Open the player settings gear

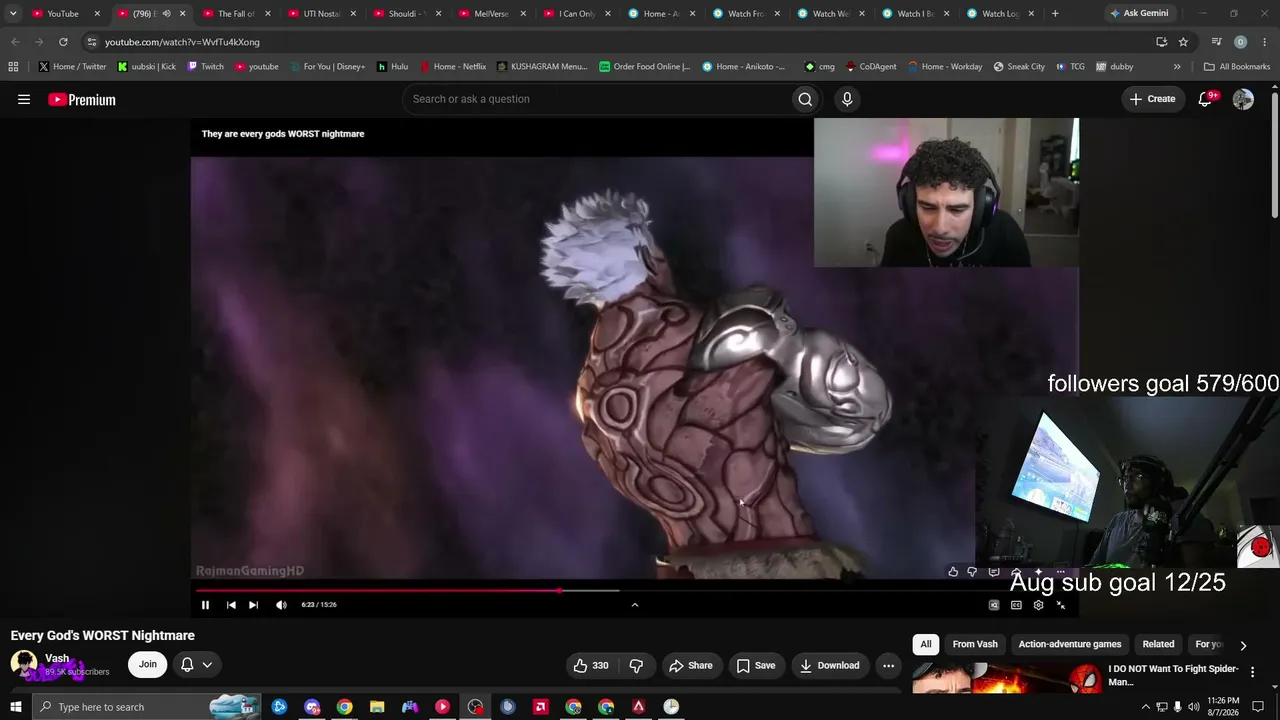tap(1038, 605)
